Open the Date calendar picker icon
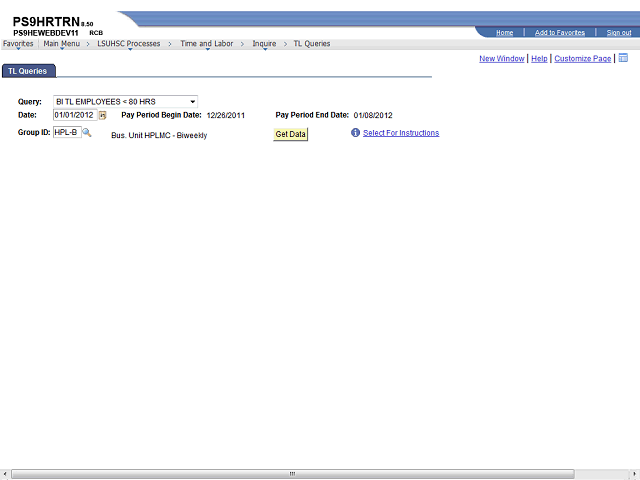The image size is (640, 480). click(102, 116)
